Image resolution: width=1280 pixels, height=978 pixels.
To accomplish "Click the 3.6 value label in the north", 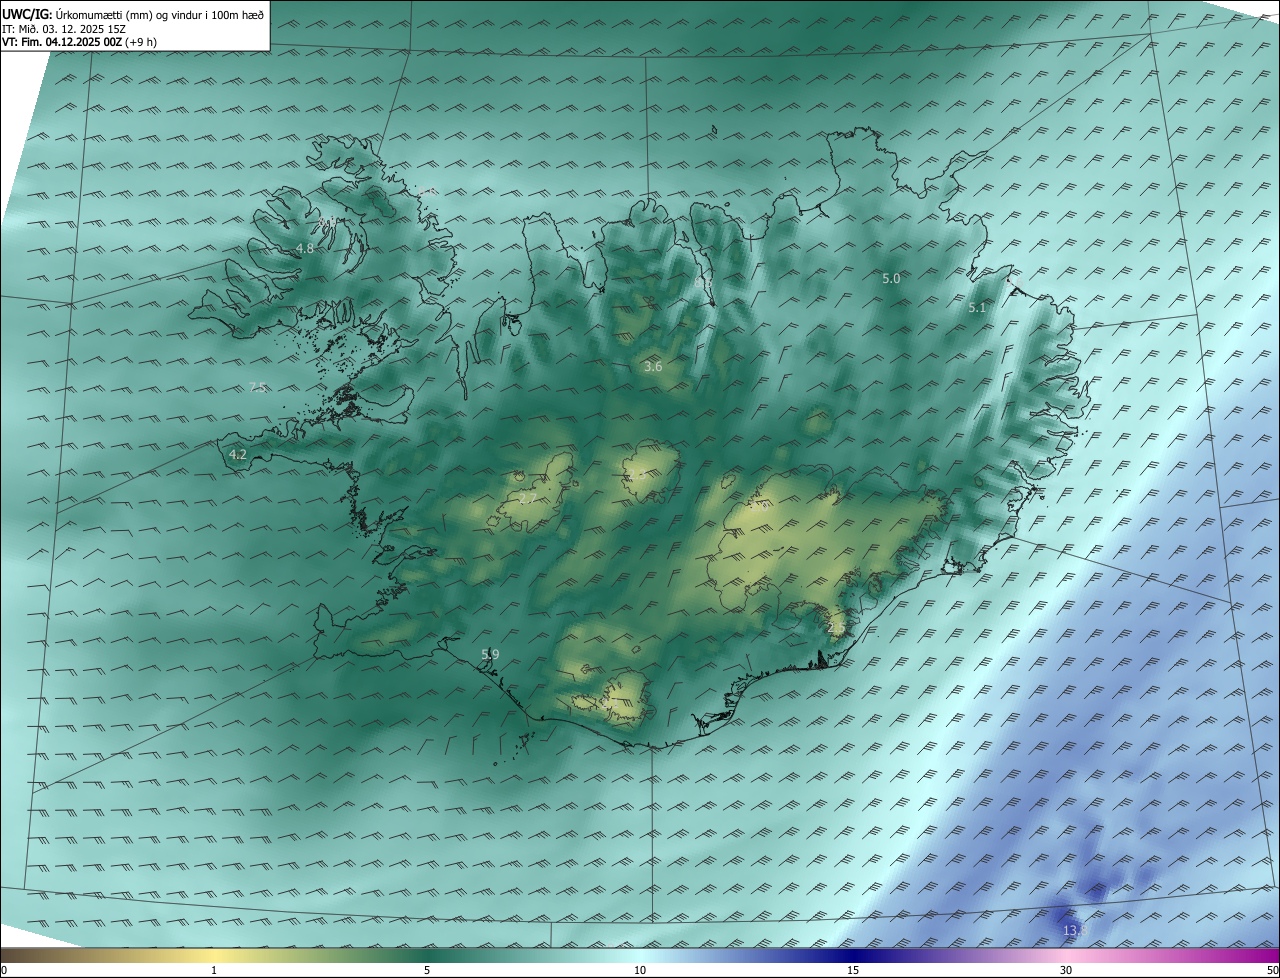I will tap(653, 367).
